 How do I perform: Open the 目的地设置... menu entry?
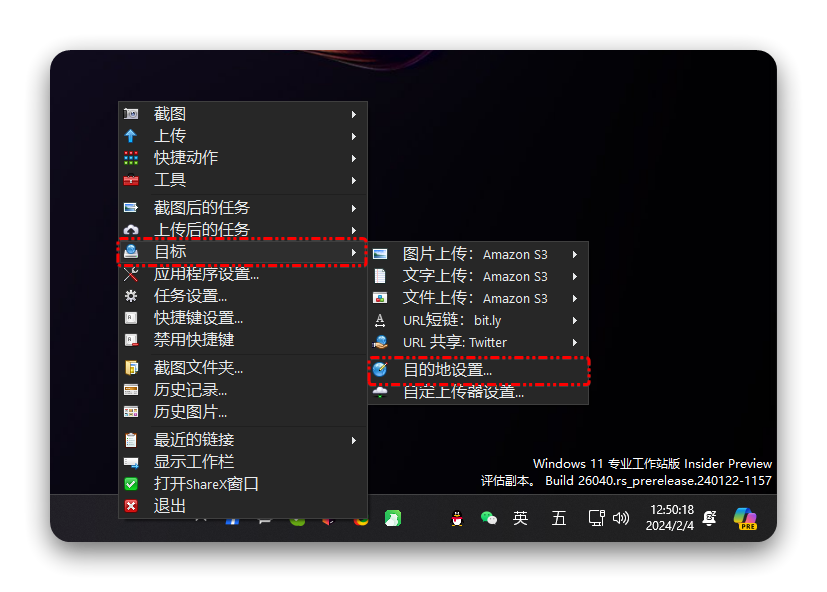tap(478, 370)
